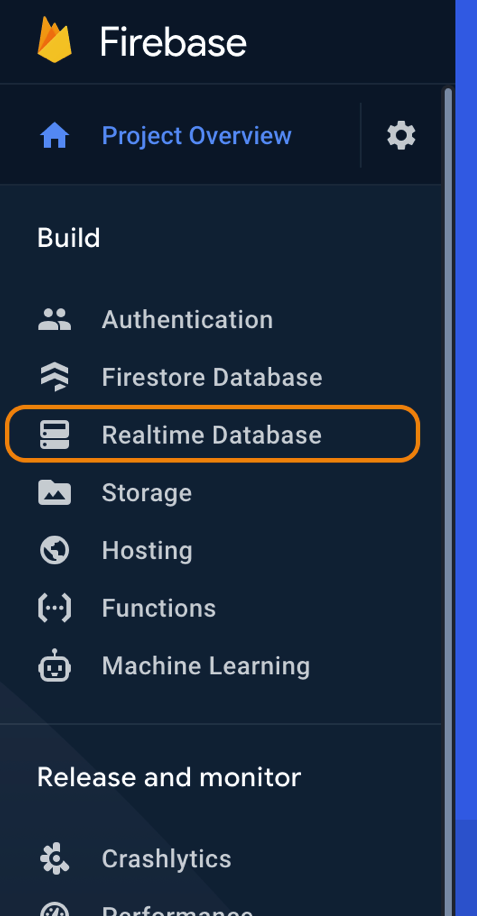Go to Storage section
Image resolution: width=477 pixels, height=916 pixels.
(x=147, y=493)
